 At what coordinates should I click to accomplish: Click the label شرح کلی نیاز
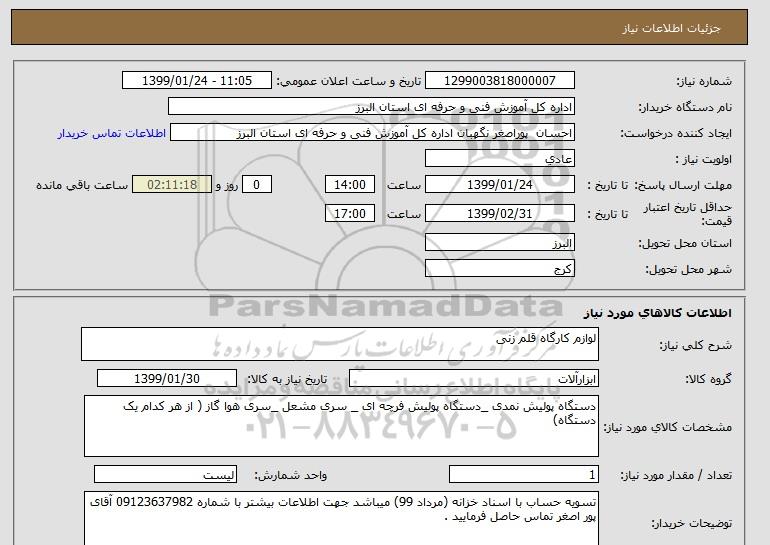coord(695,345)
